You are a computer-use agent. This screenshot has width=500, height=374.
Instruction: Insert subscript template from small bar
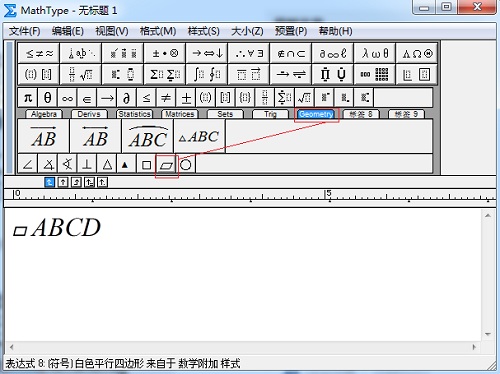pyautogui.click(x=344, y=98)
